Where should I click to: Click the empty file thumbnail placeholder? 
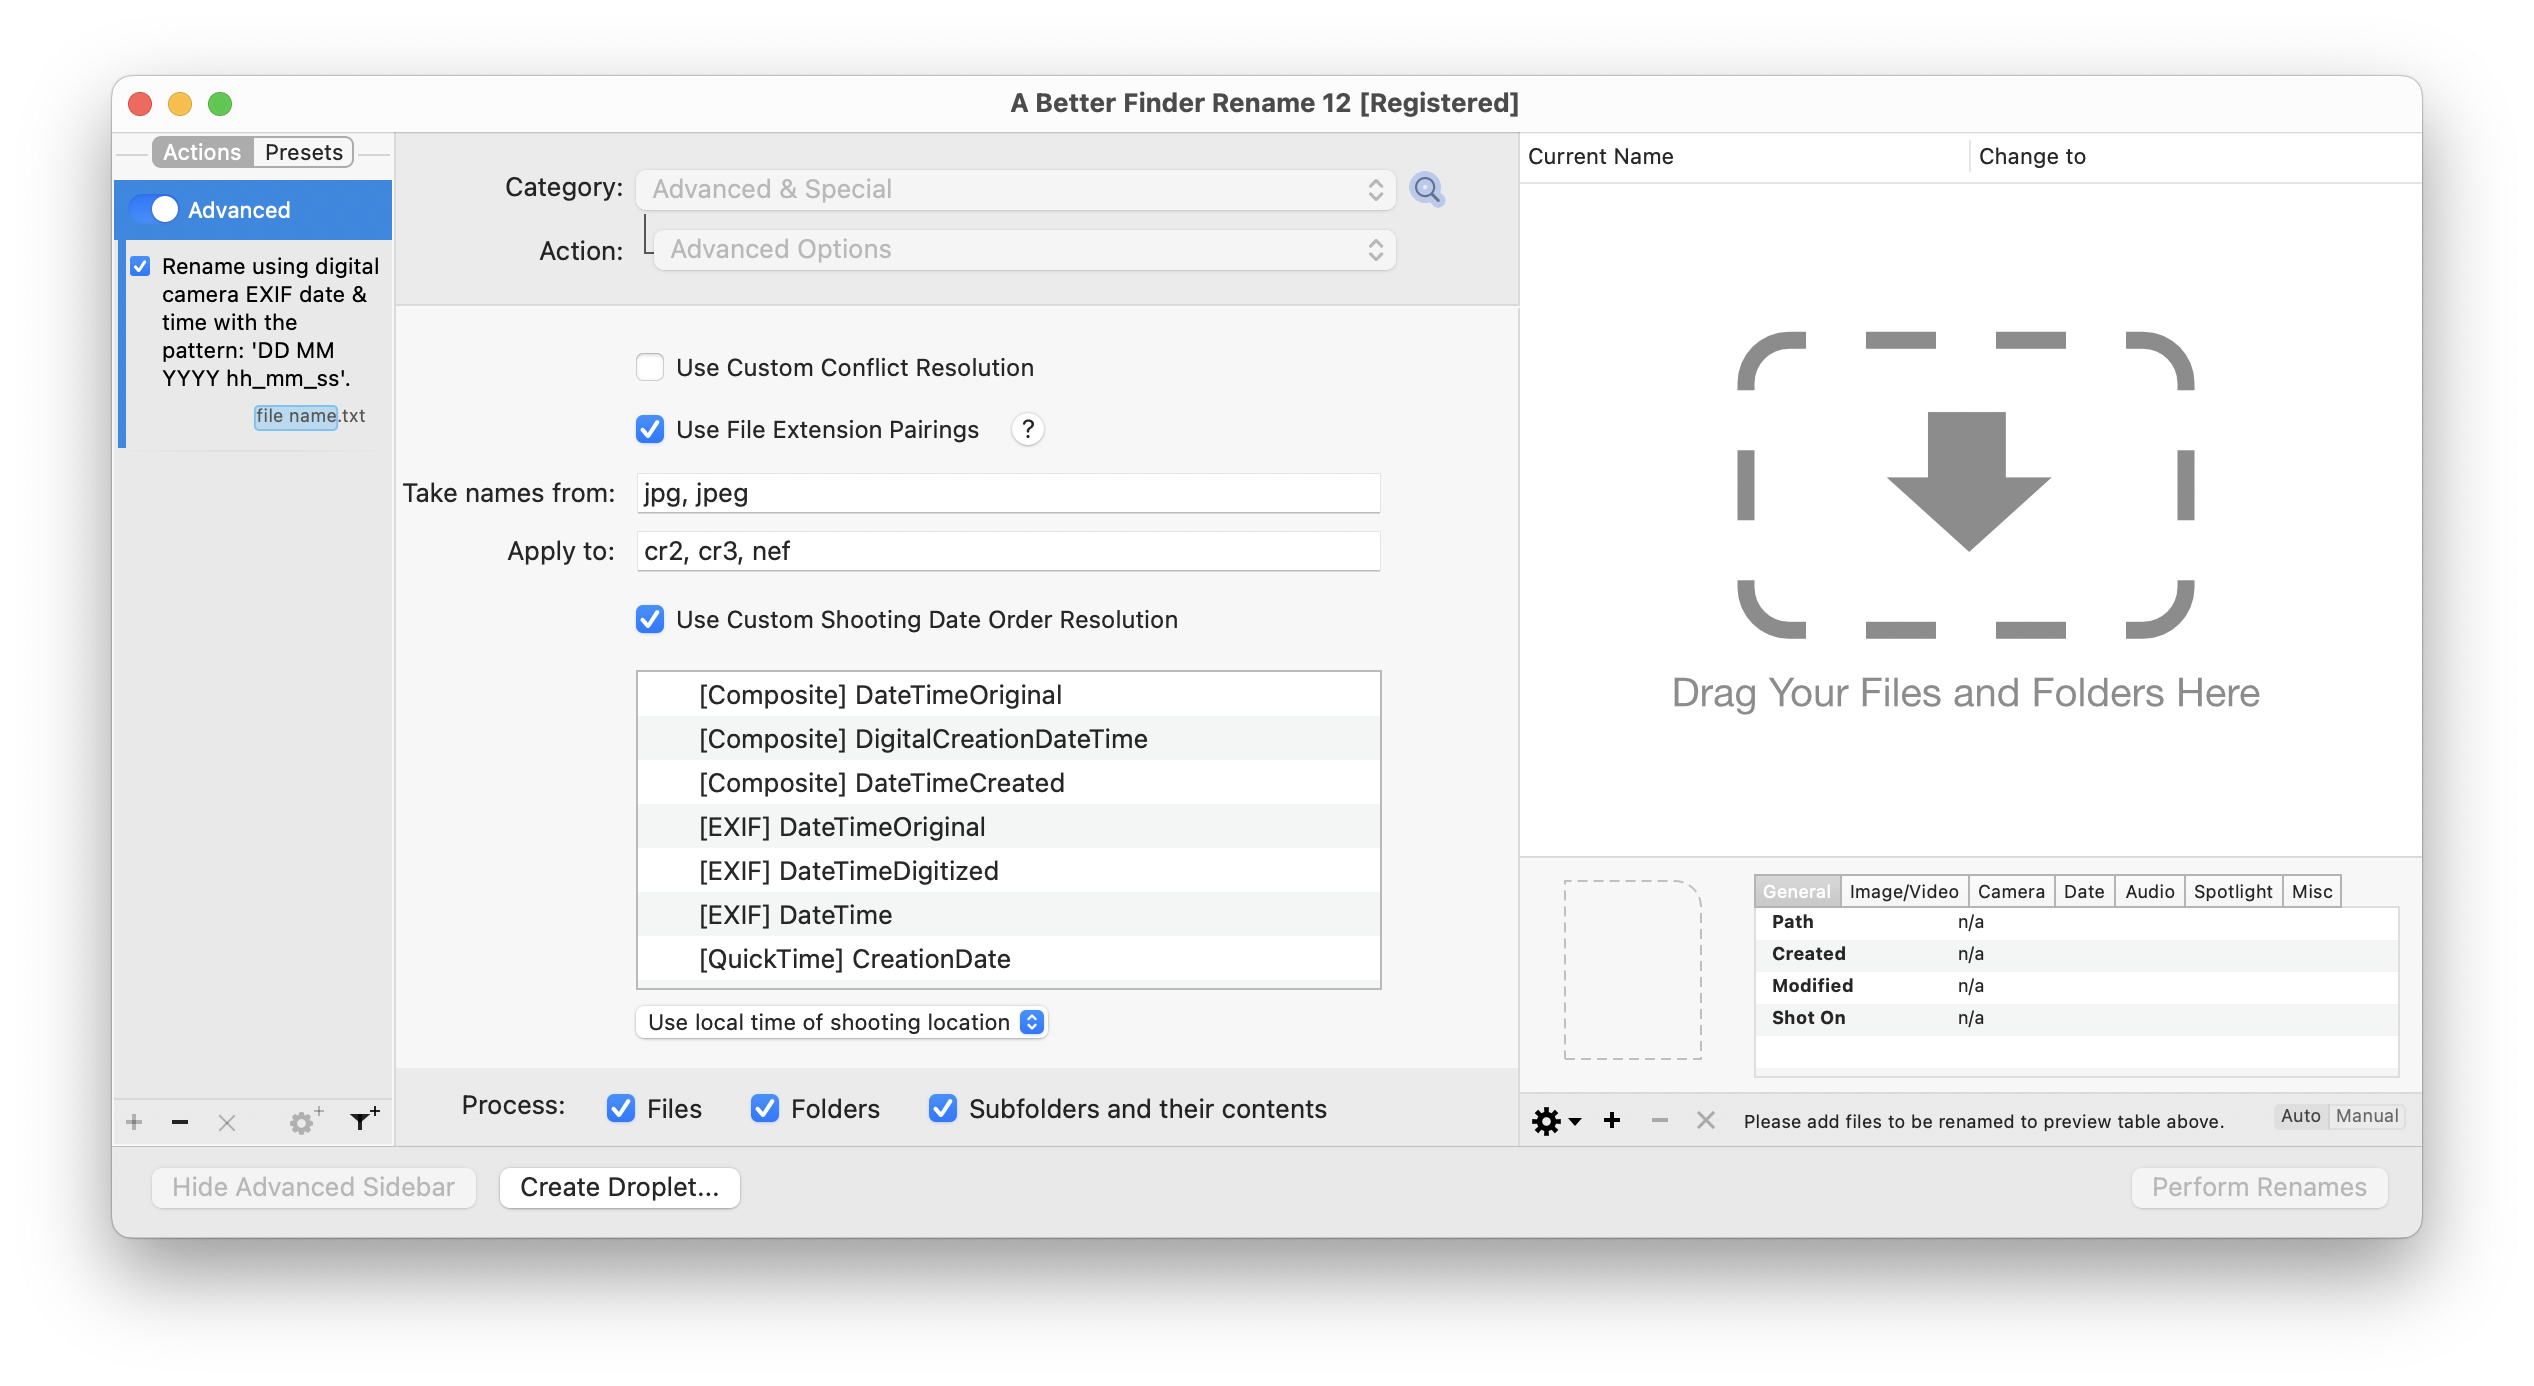coord(1632,969)
